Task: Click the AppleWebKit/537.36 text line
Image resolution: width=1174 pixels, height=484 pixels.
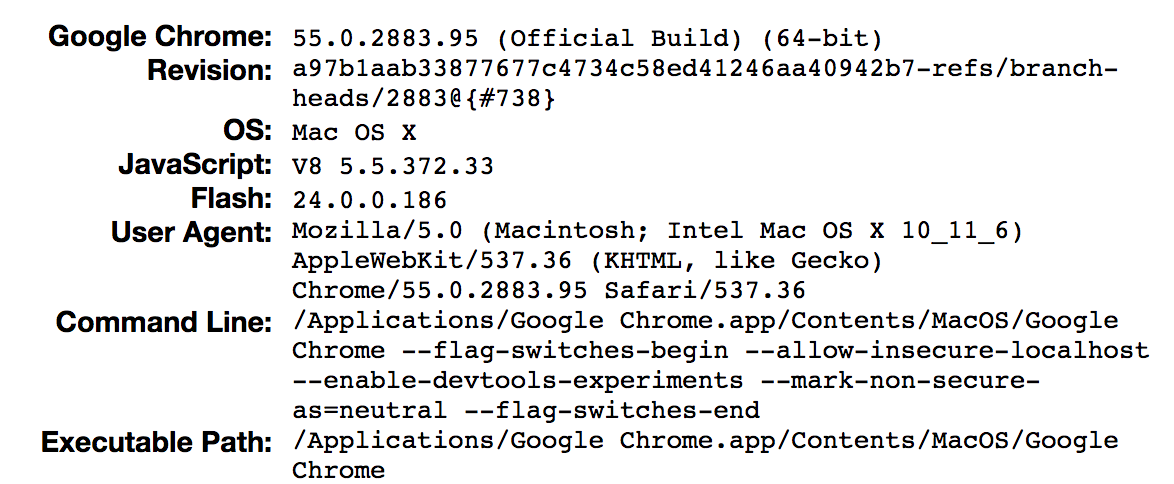Action: pos(587,261)
